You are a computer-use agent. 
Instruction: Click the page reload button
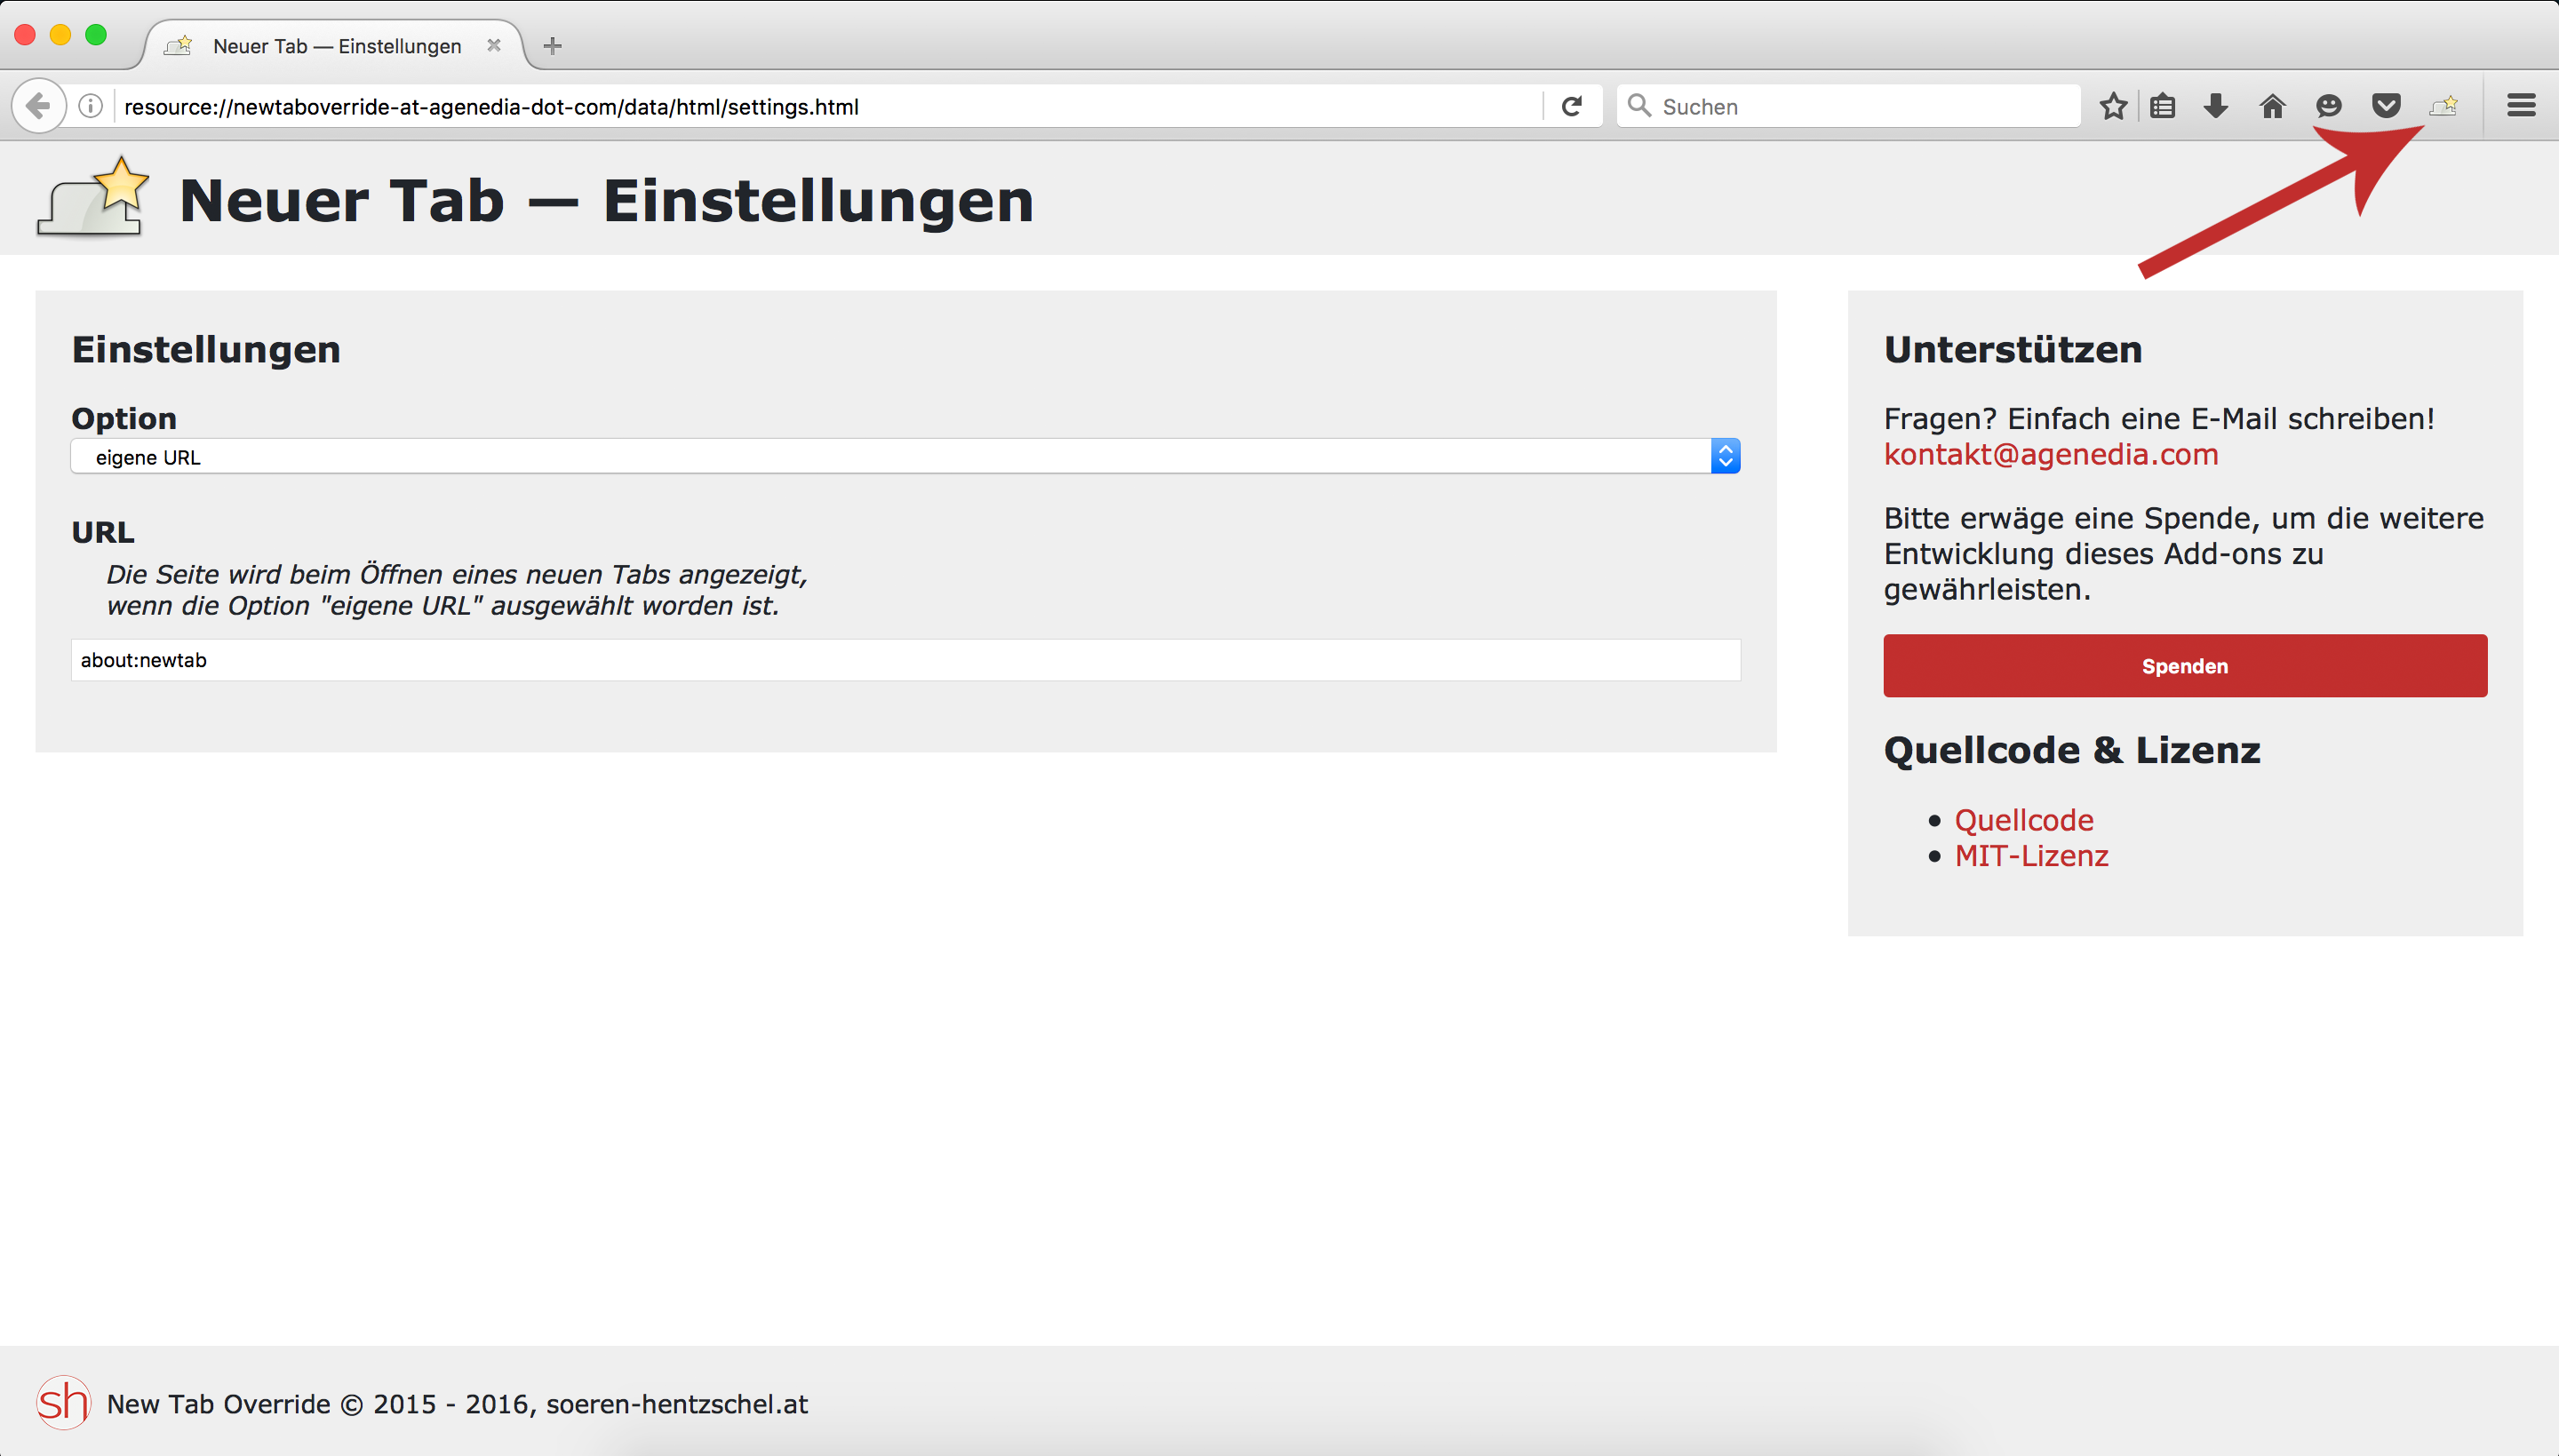click(1572, 106)
